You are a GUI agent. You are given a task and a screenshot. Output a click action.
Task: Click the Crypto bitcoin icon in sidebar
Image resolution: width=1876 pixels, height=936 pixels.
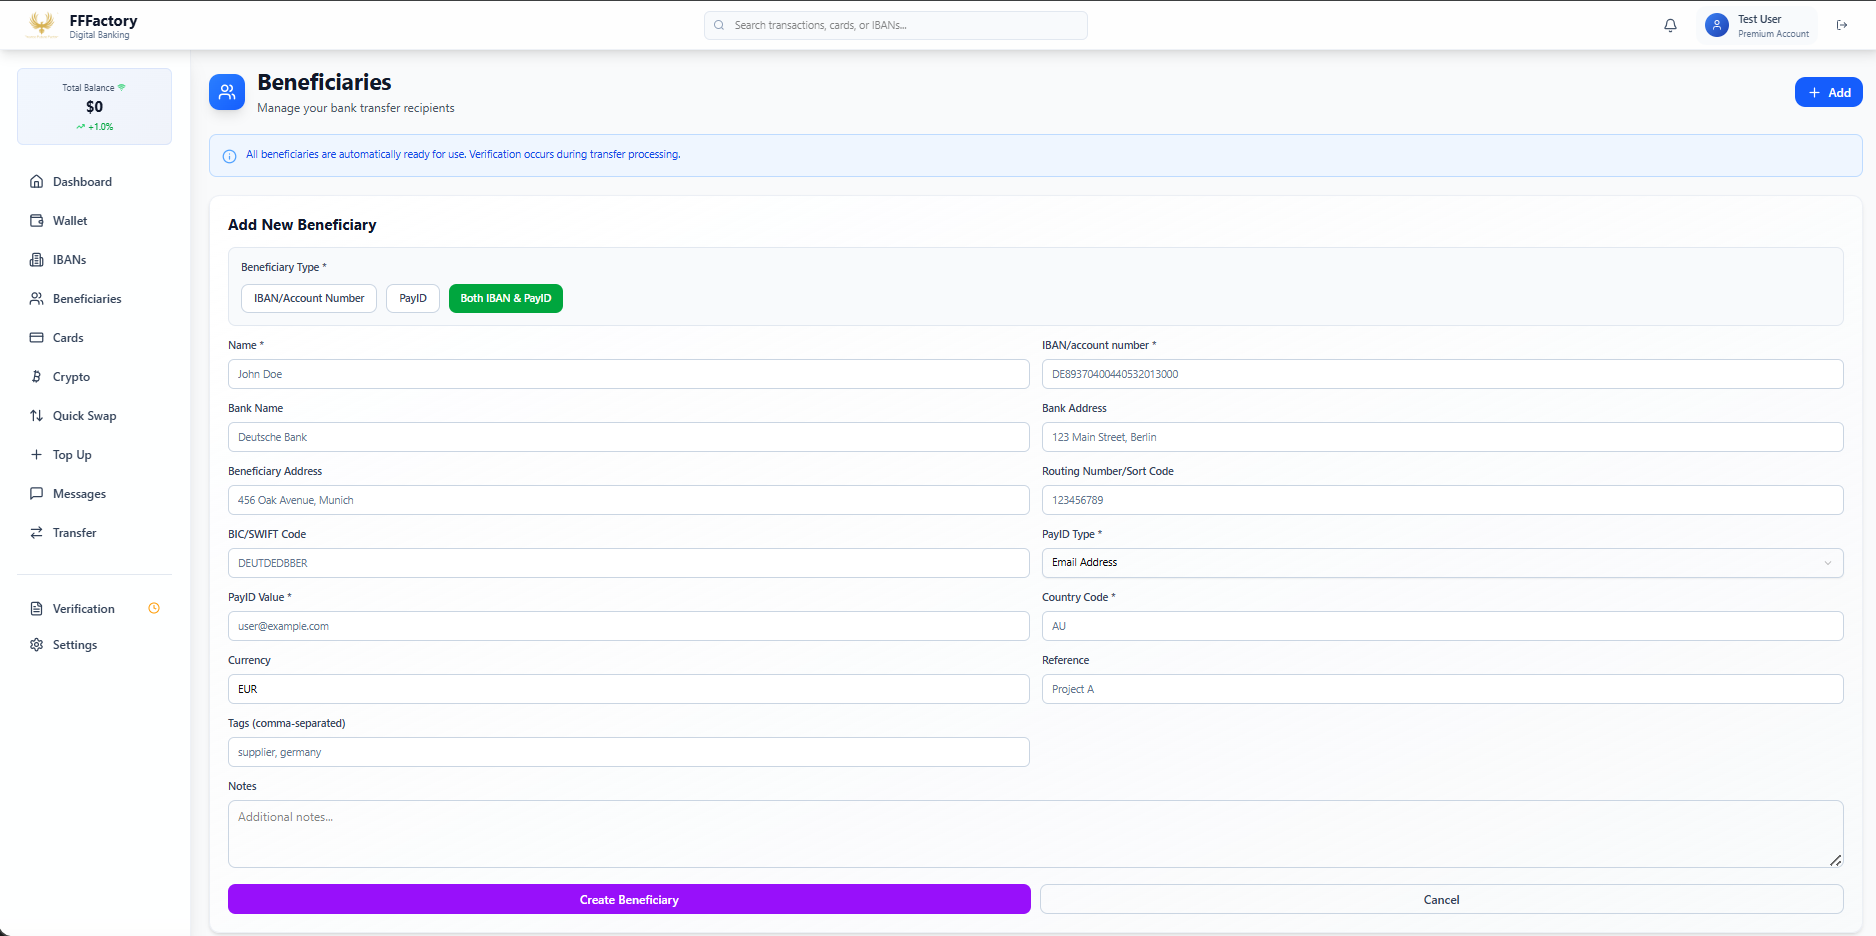37,377
